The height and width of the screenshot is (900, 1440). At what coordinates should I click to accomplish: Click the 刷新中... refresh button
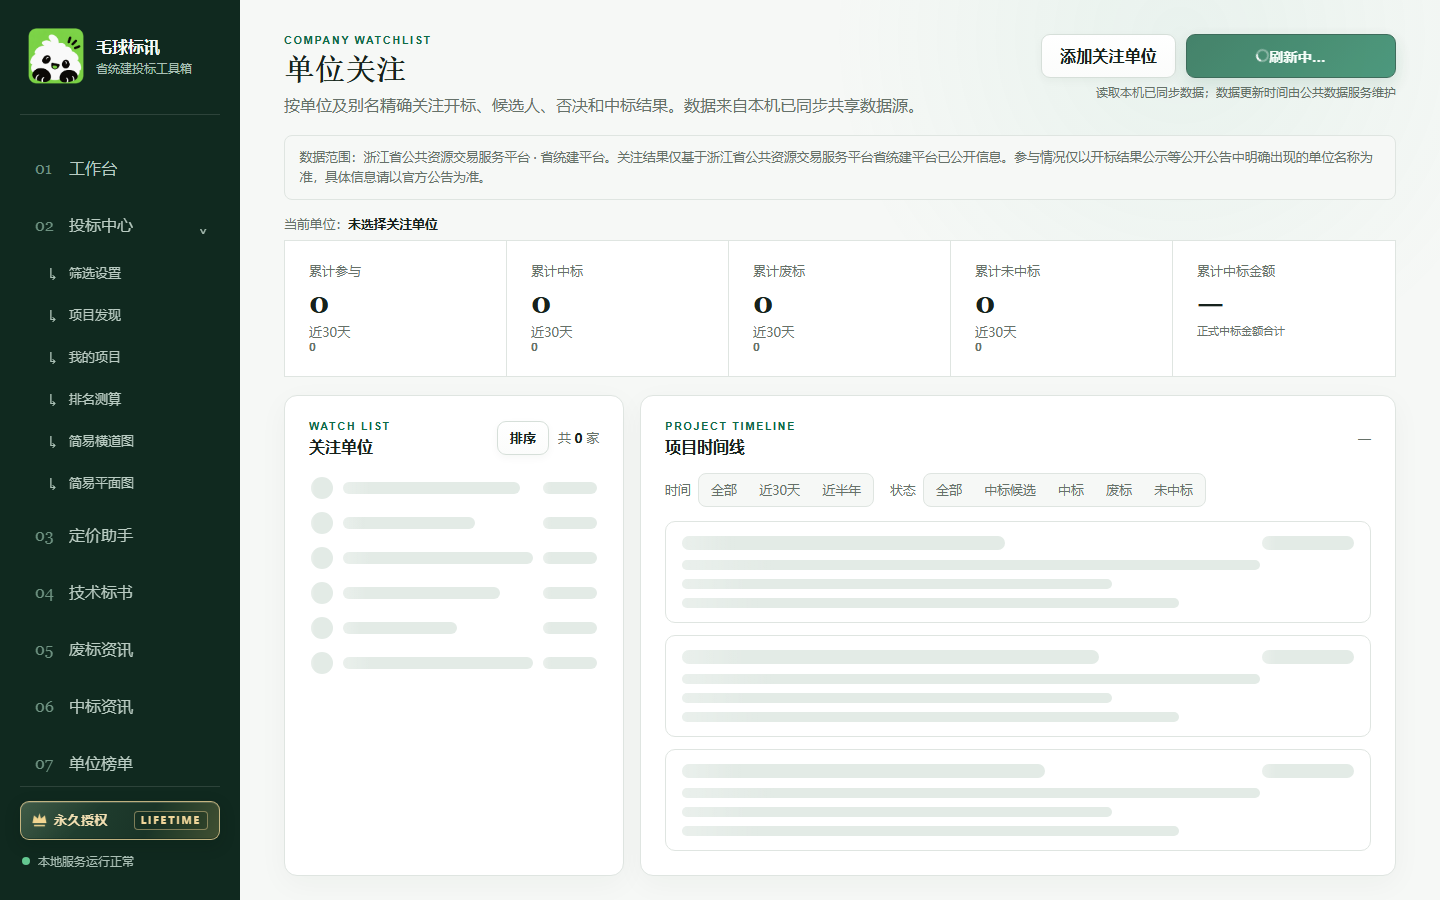[x=1291, y=56]
